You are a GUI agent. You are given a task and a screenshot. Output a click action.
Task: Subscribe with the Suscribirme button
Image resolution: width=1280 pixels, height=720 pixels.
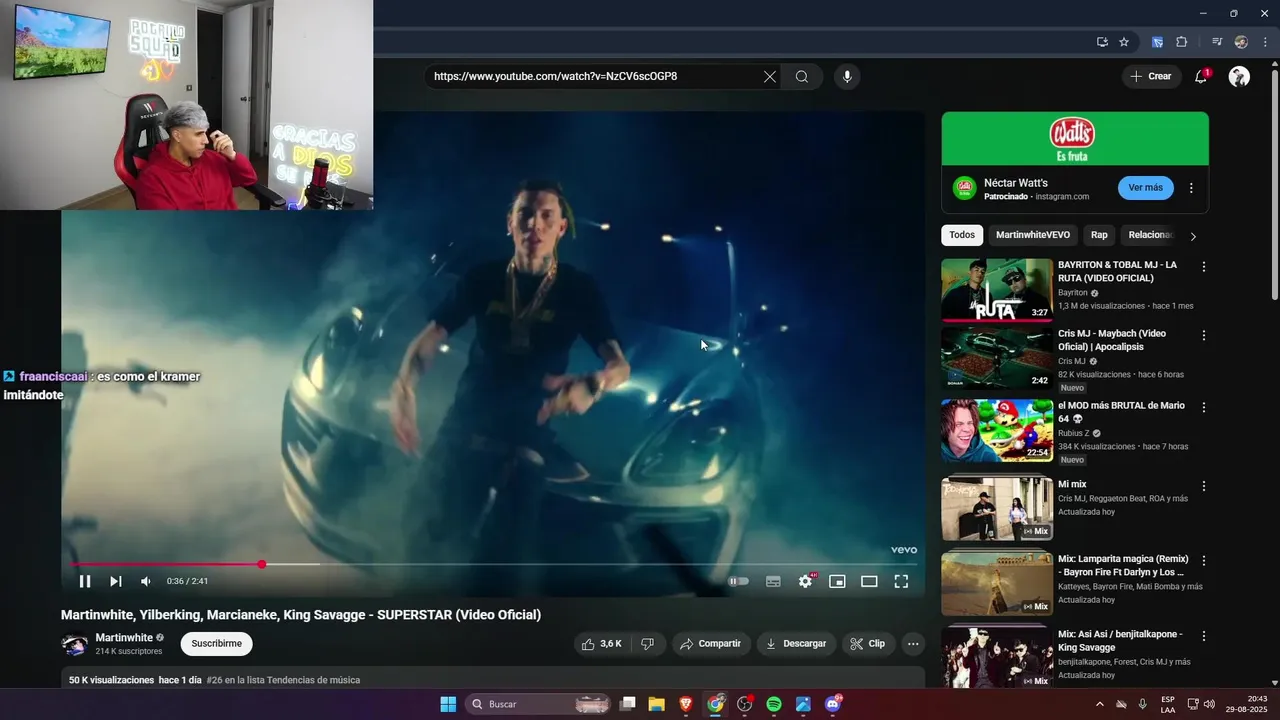[x=216, y=644]
